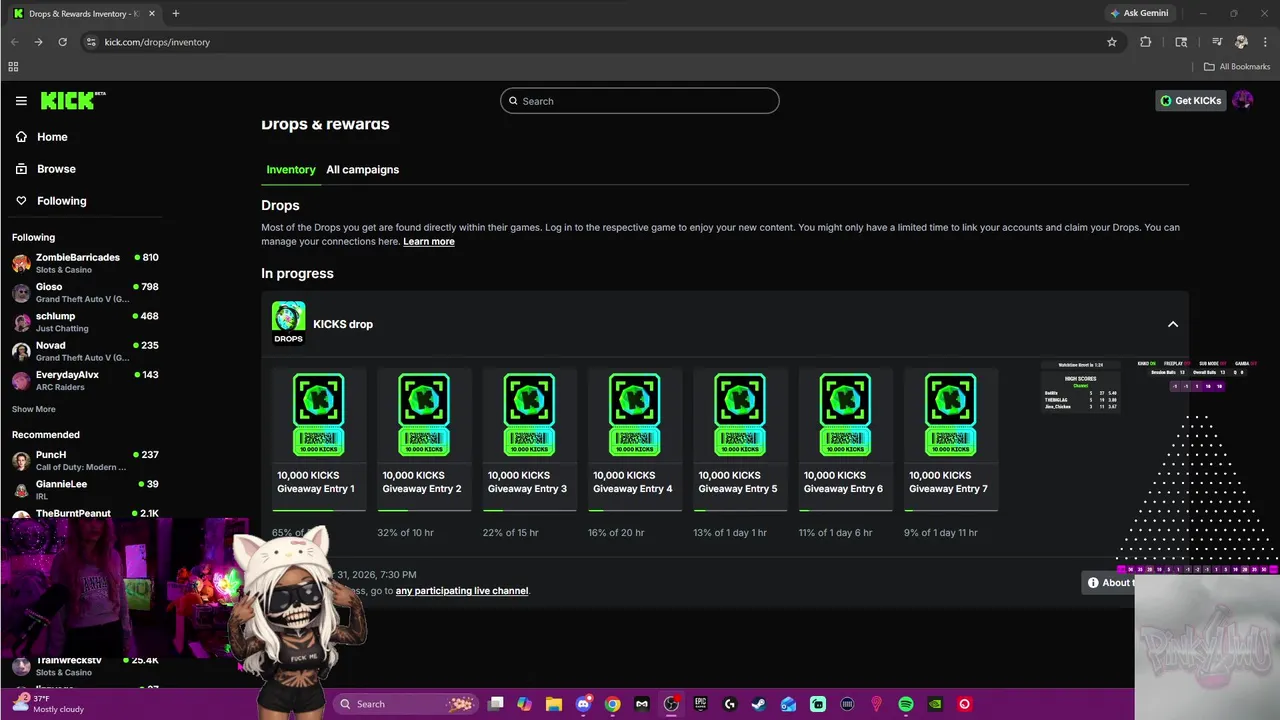Image resolution: width=1280 pixels, height=720 pixels.
Task: Reload the page with refresh icon
Action: [62, 42]
